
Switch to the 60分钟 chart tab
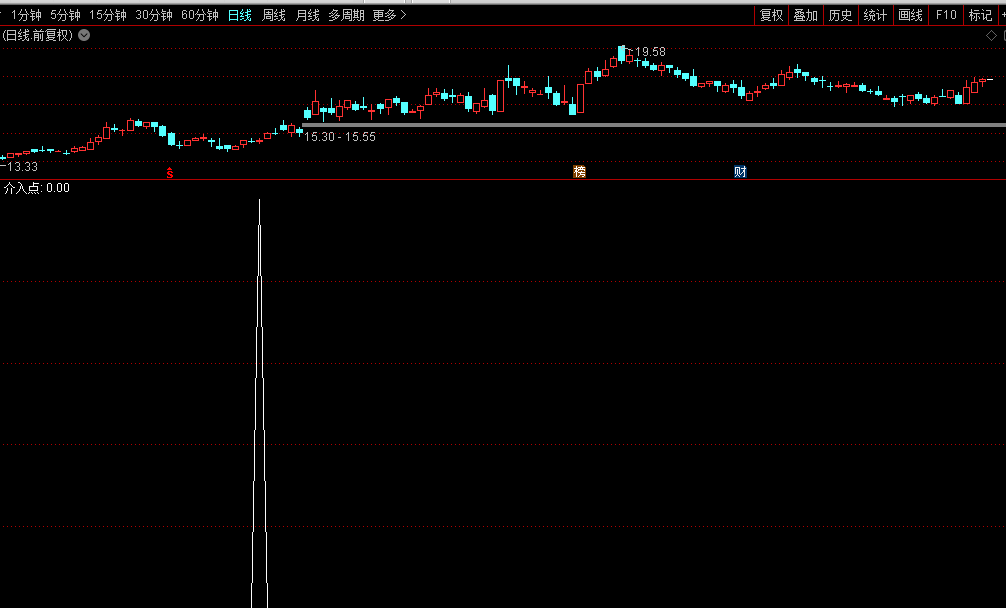click(x=199, y=15)
